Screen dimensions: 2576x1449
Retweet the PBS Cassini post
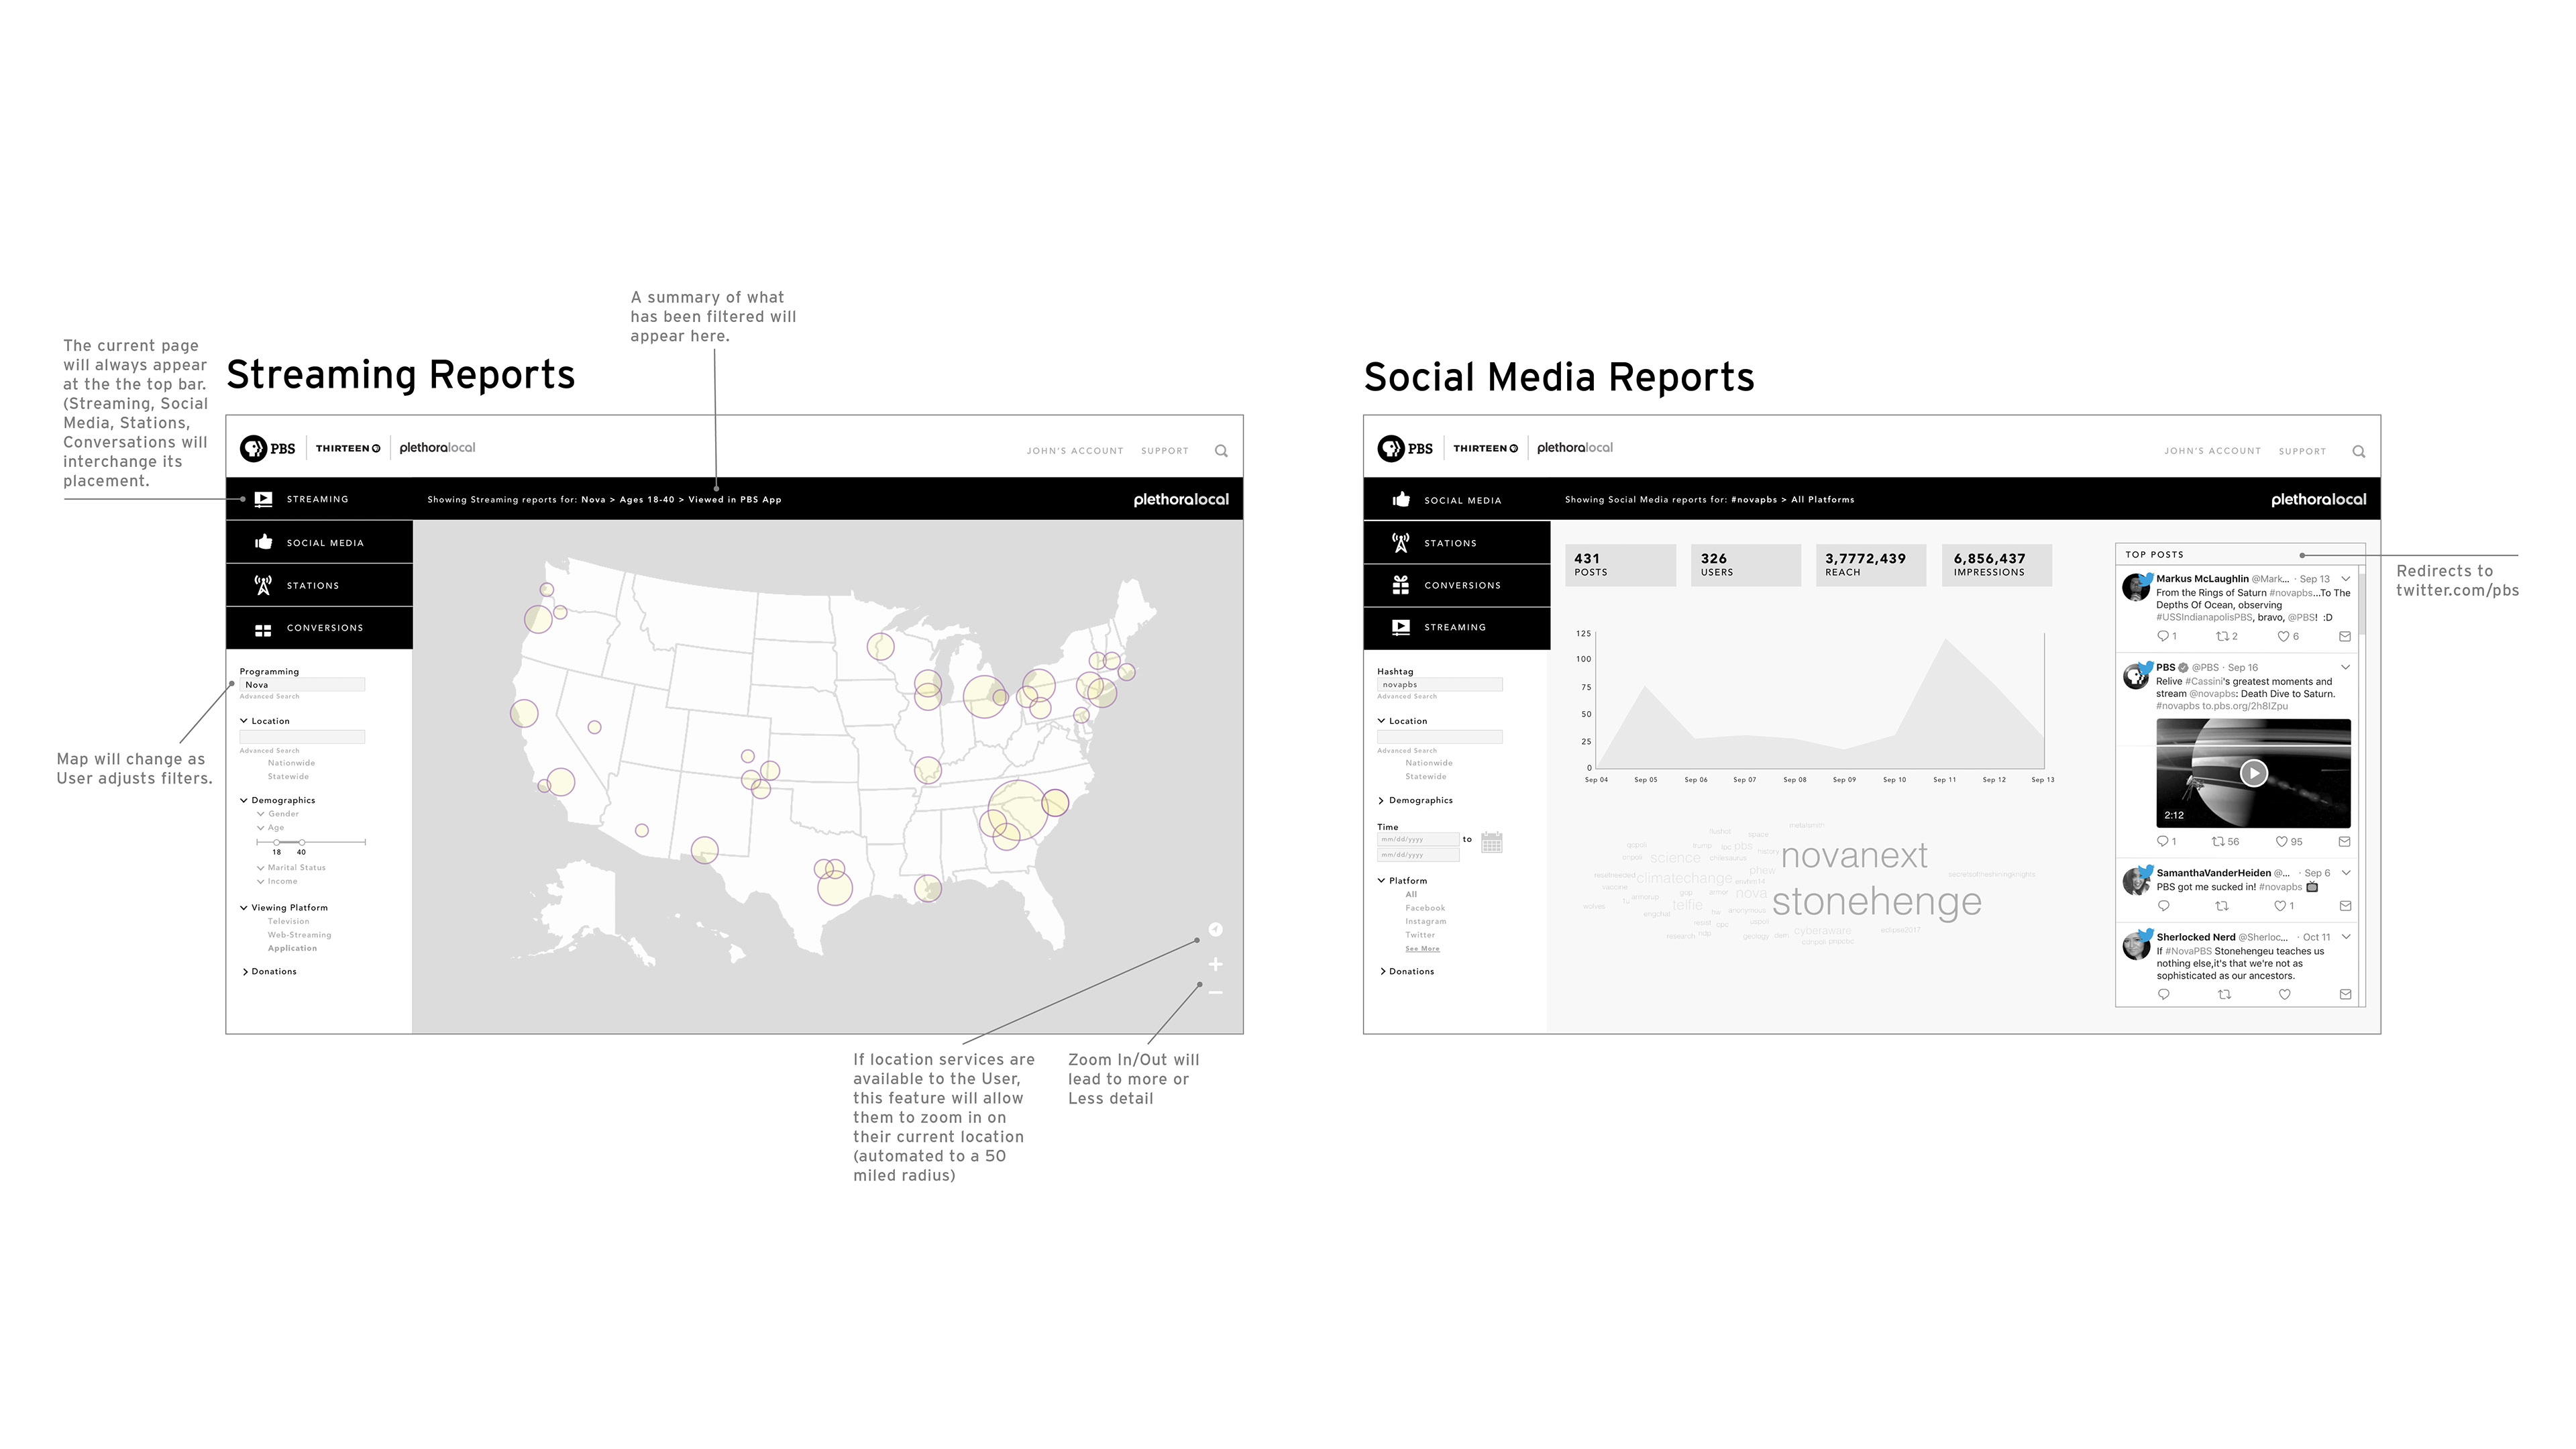tap(2218, 842)
